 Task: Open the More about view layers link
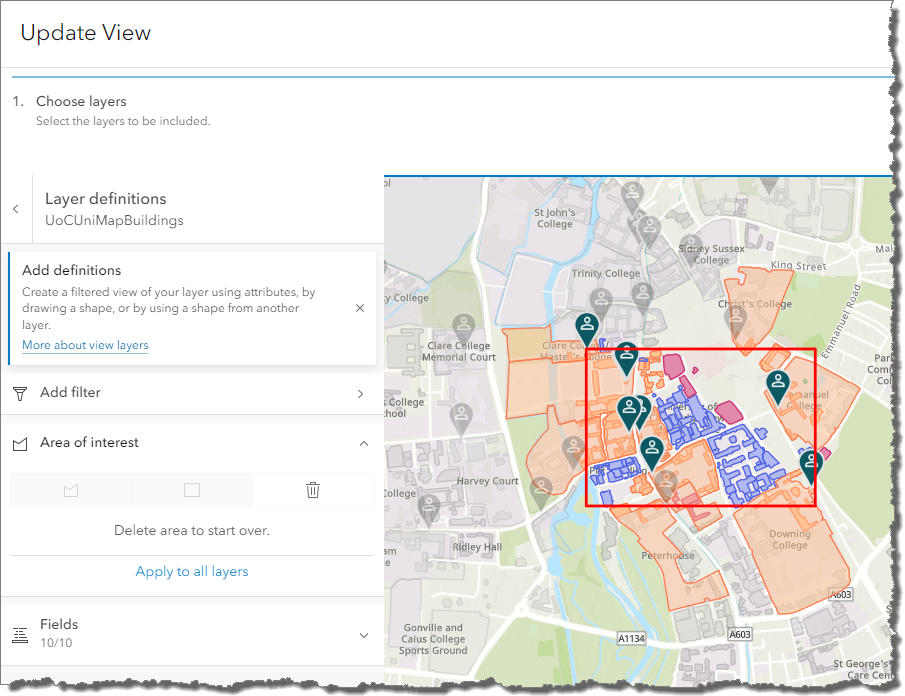[x=85, y=345]
